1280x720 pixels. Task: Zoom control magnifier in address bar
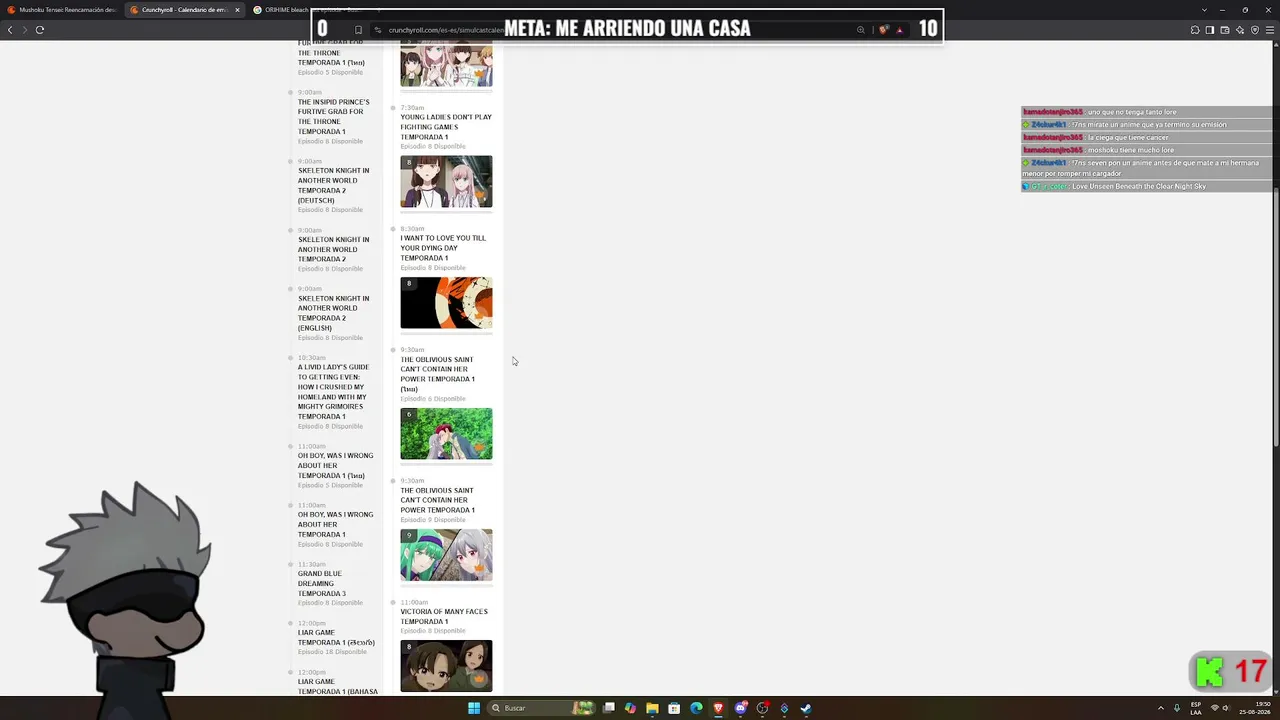861,30
